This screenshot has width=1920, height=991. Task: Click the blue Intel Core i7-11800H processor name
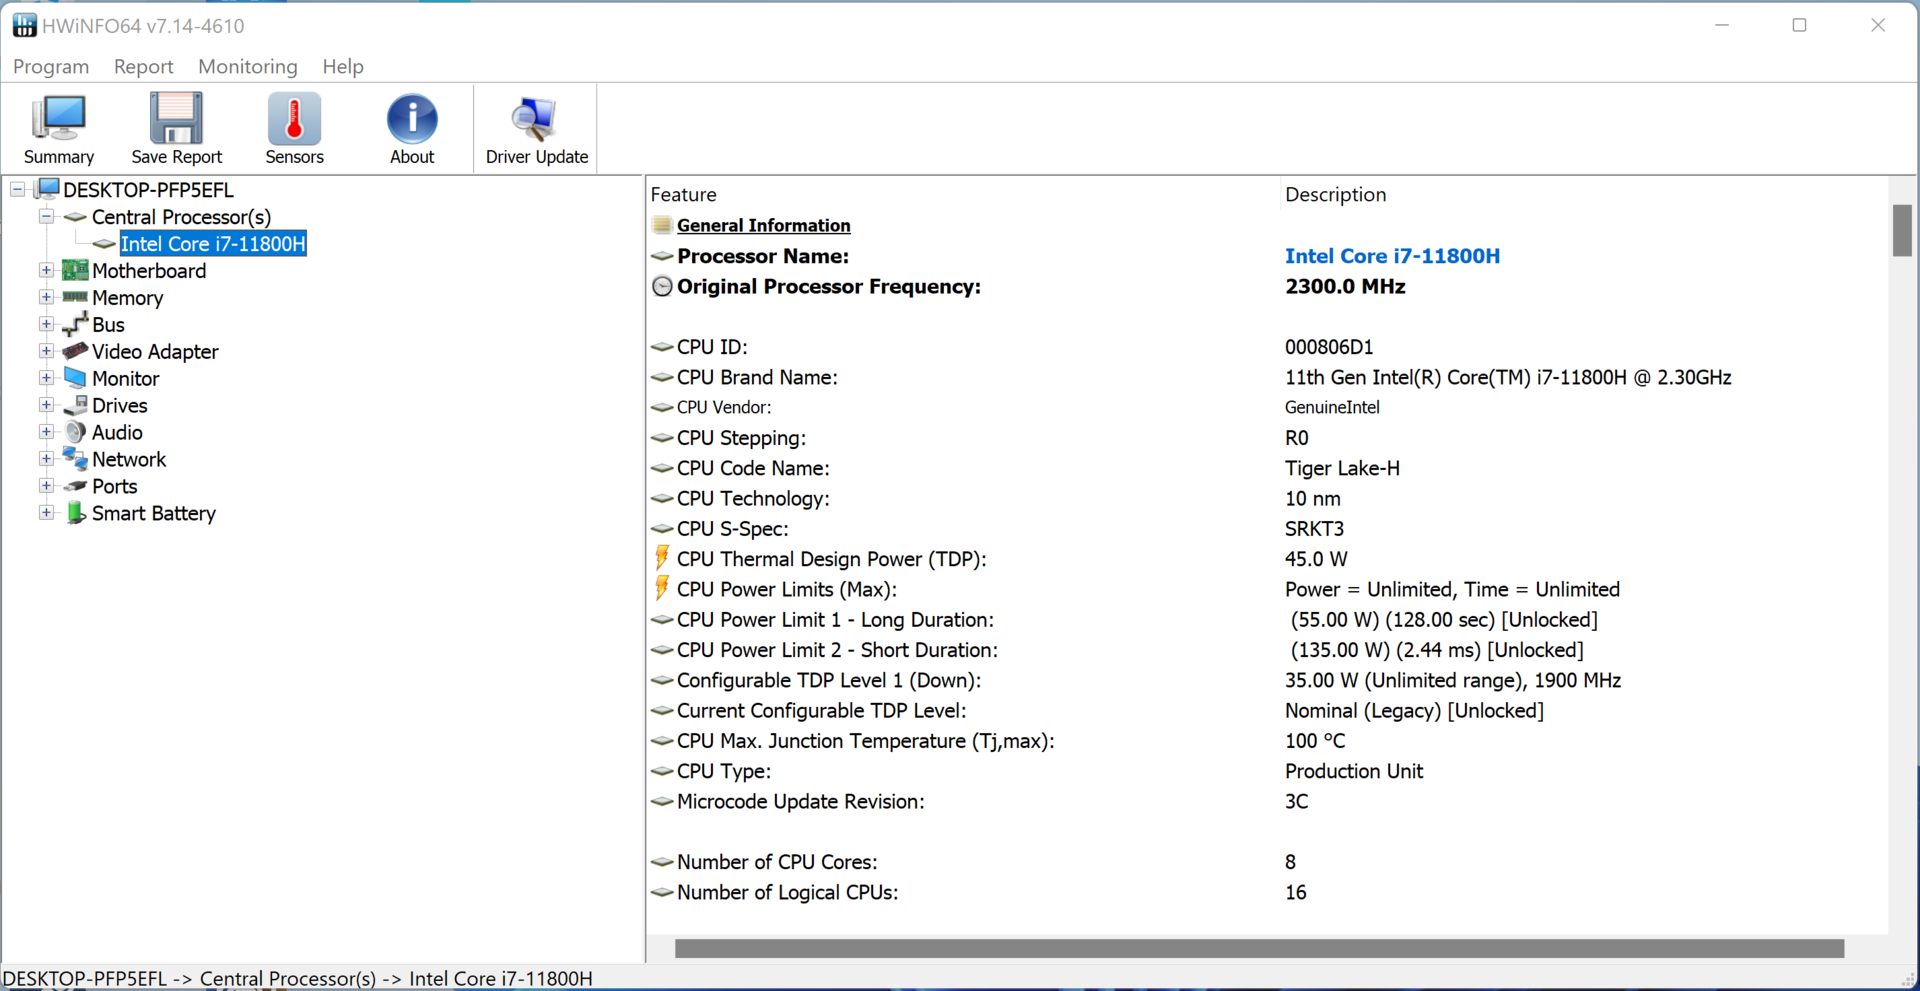1392,256
